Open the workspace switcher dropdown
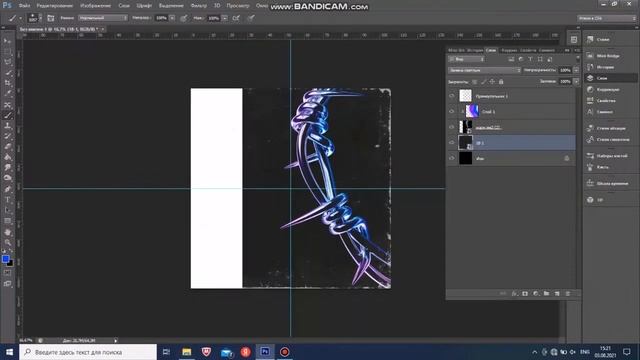This screenshot has width=640, height=360. [607, 18]
